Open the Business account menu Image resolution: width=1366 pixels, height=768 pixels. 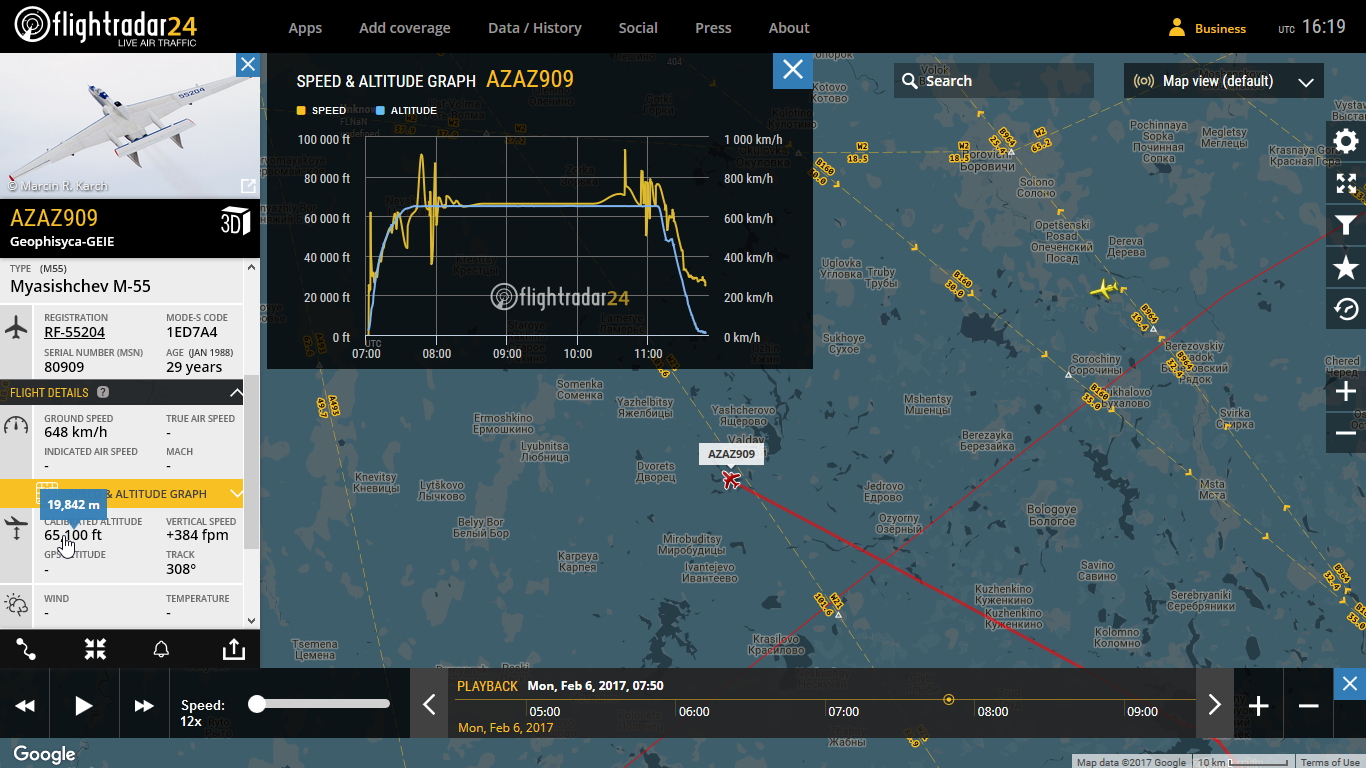tap(1207, 28)
